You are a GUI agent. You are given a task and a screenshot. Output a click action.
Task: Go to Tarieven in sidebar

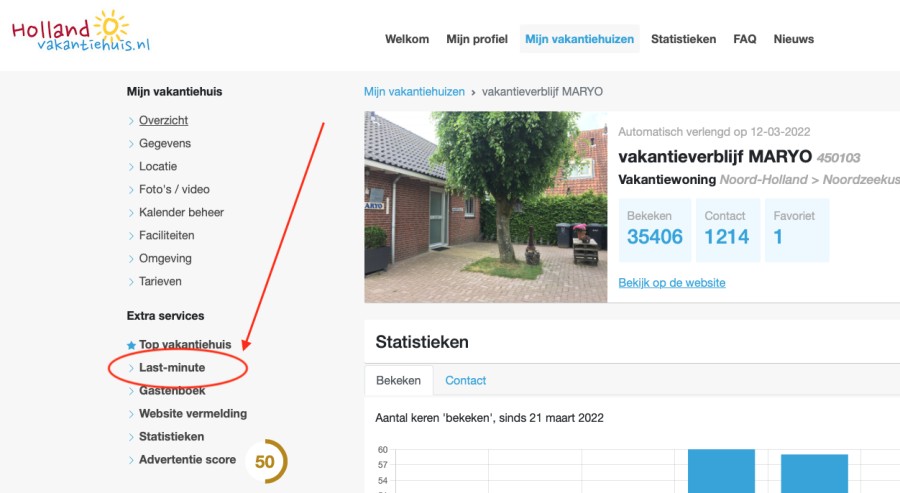tap(160, 281)
